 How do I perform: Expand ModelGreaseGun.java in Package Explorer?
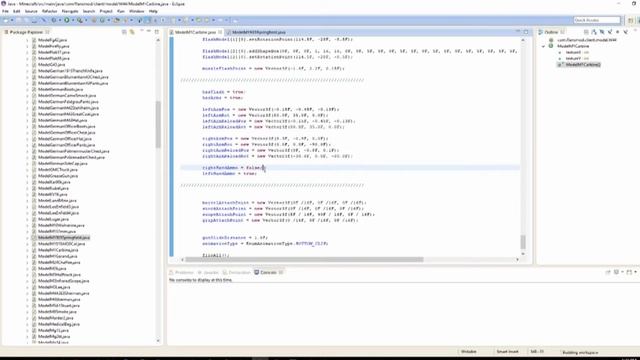(28, 176)
